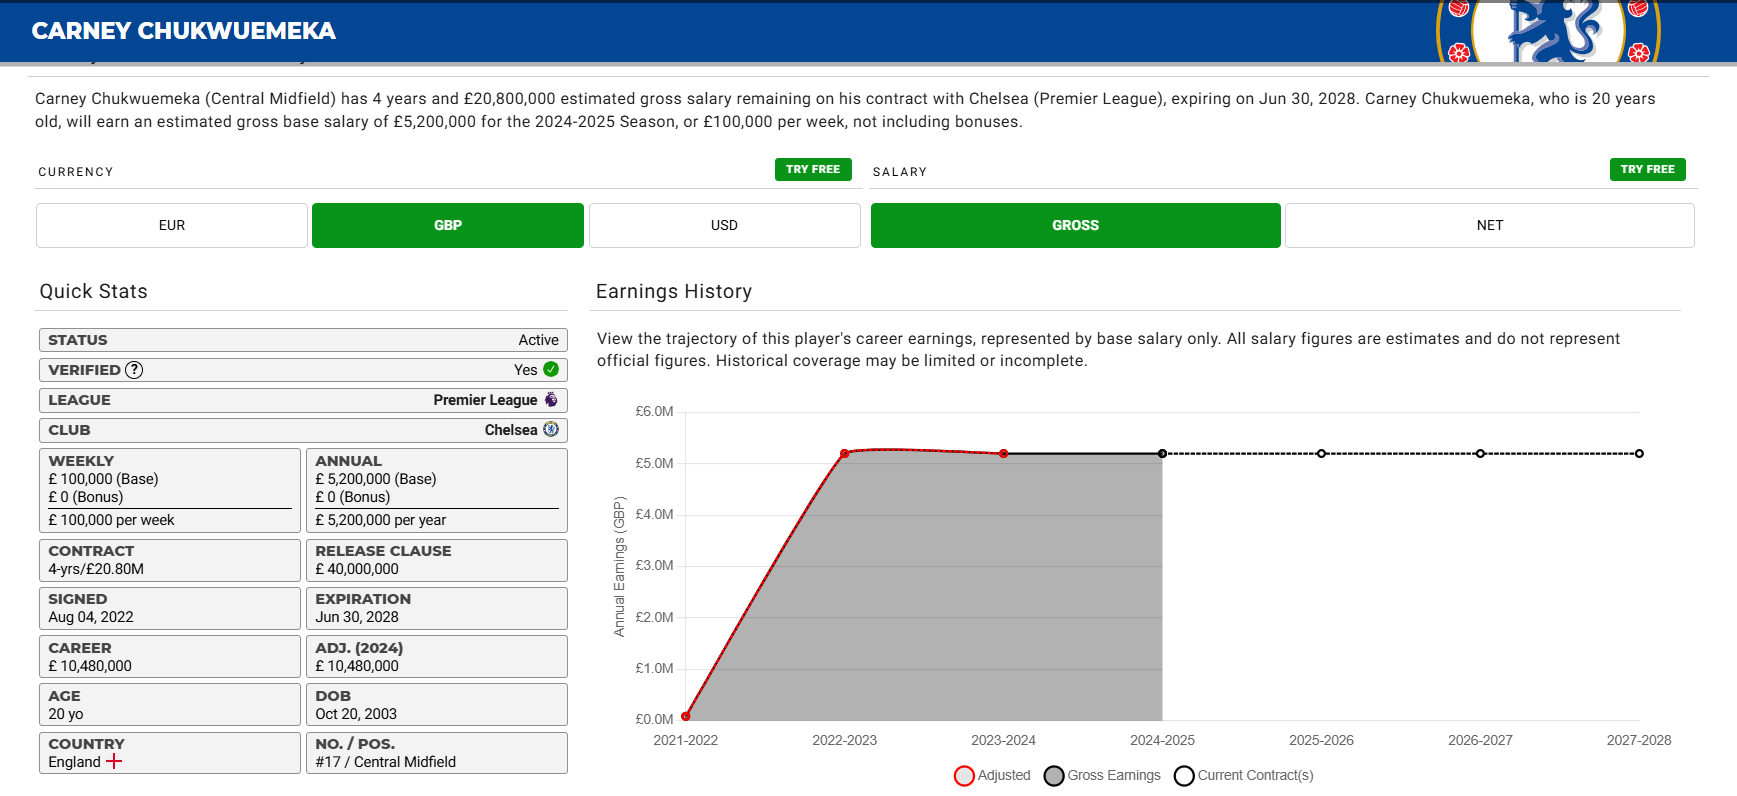Viewport: 1737px width, 796px height.
Task: Toggle the Gross Earnings legend circle
Action: [1054, 776]
